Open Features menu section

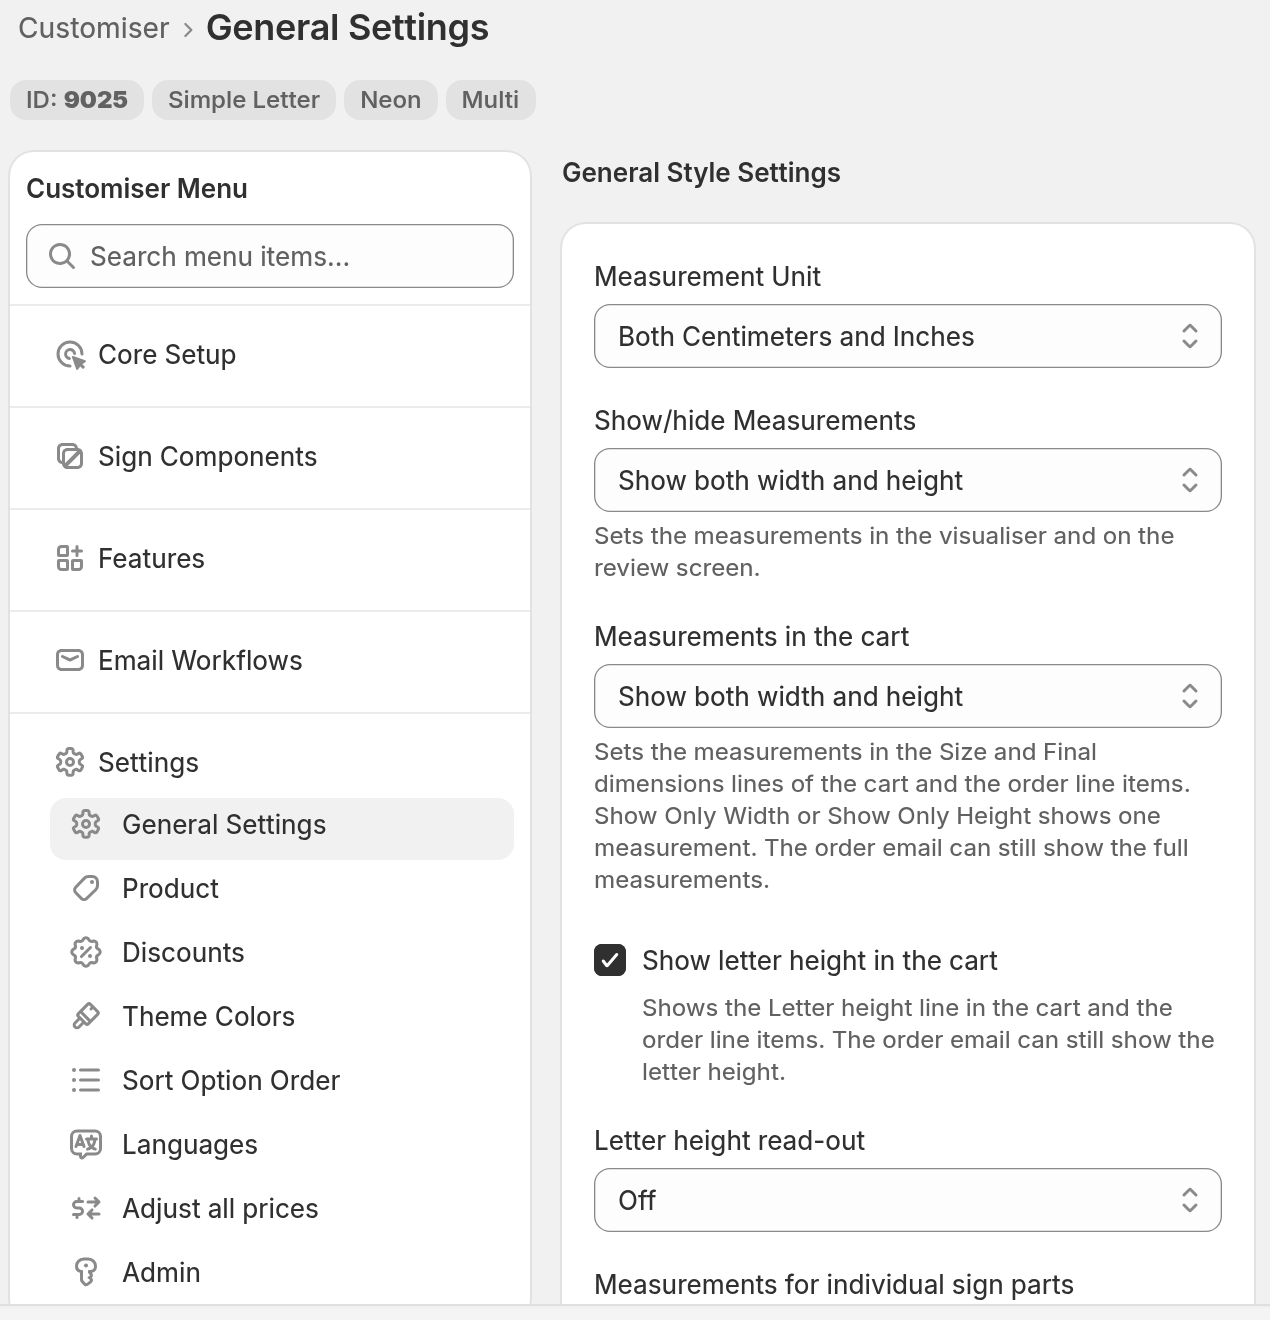tap(270, 558)
